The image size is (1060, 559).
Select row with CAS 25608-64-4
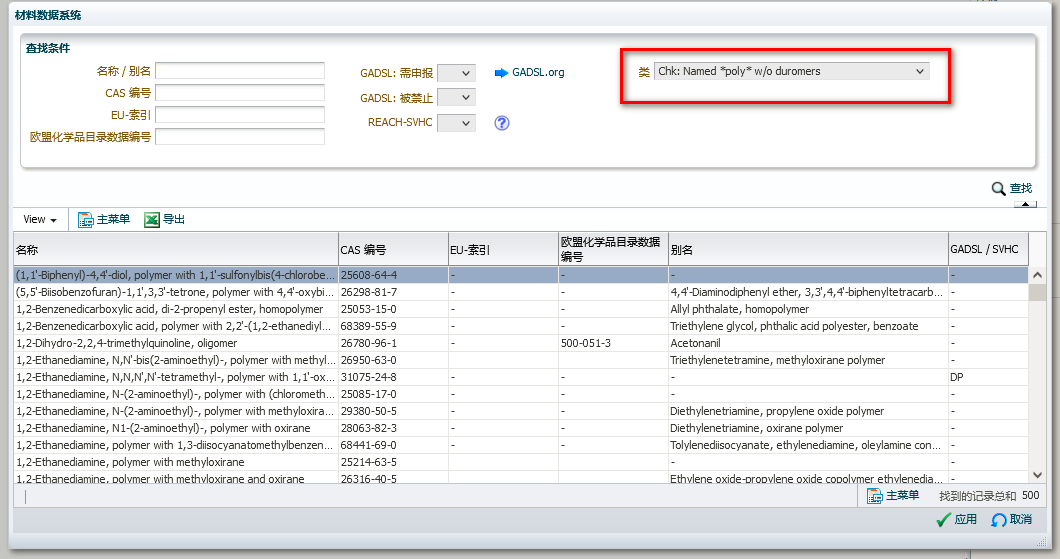click(521, 275)
